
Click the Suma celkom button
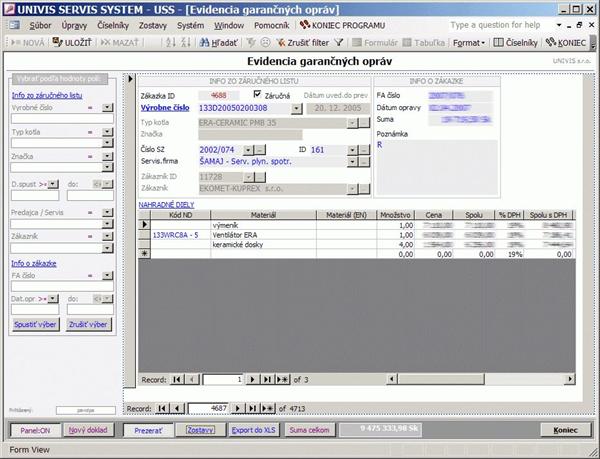309,430
